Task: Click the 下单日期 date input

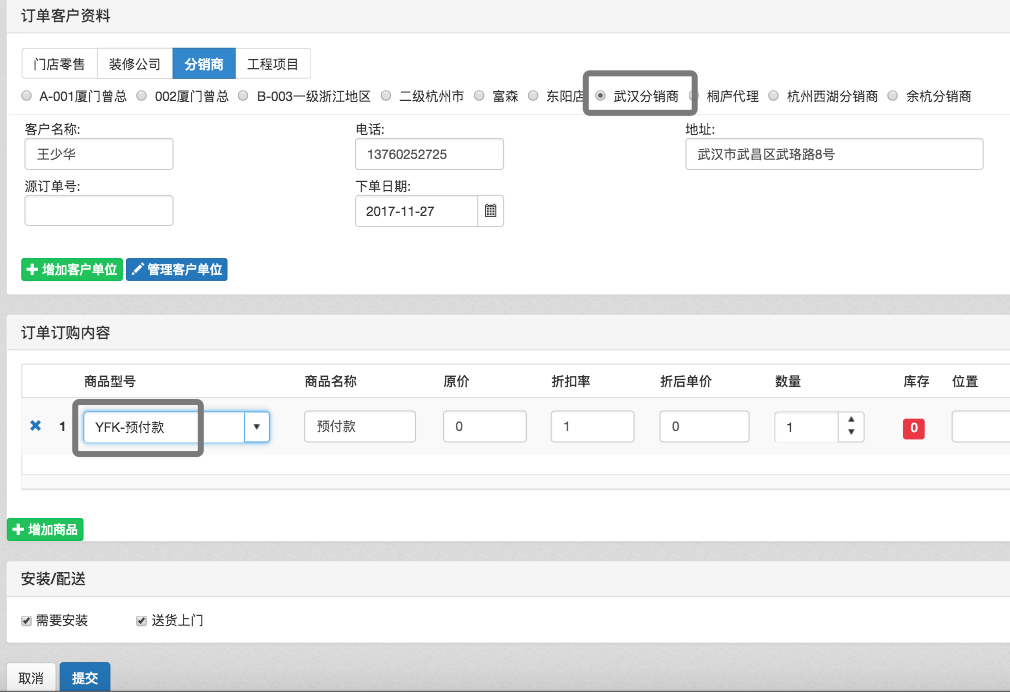Action: click(416, 211)
